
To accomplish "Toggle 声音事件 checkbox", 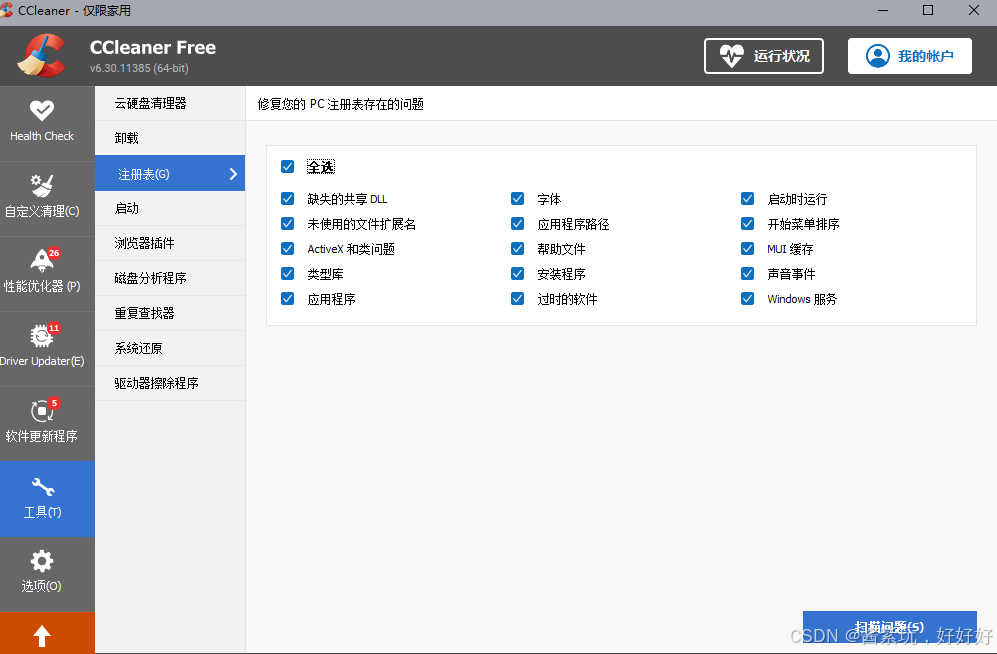I will click(748, 274).
